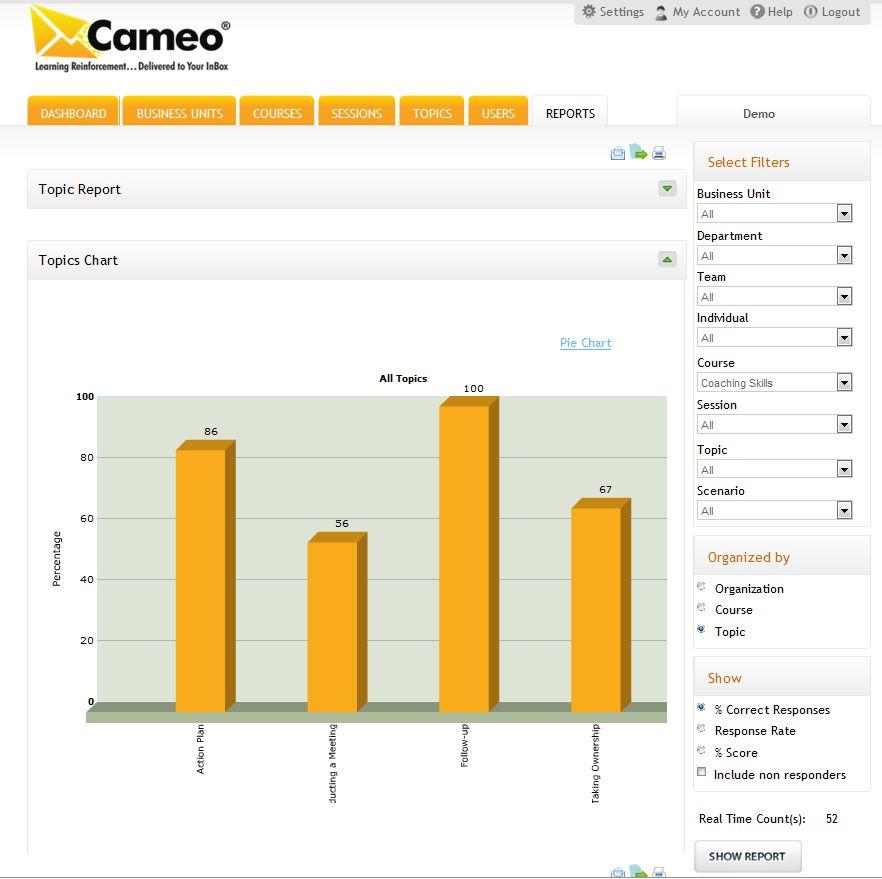Go to the Courses tab
The height and width of the screenshot is (879, 882).
(277, 113)
